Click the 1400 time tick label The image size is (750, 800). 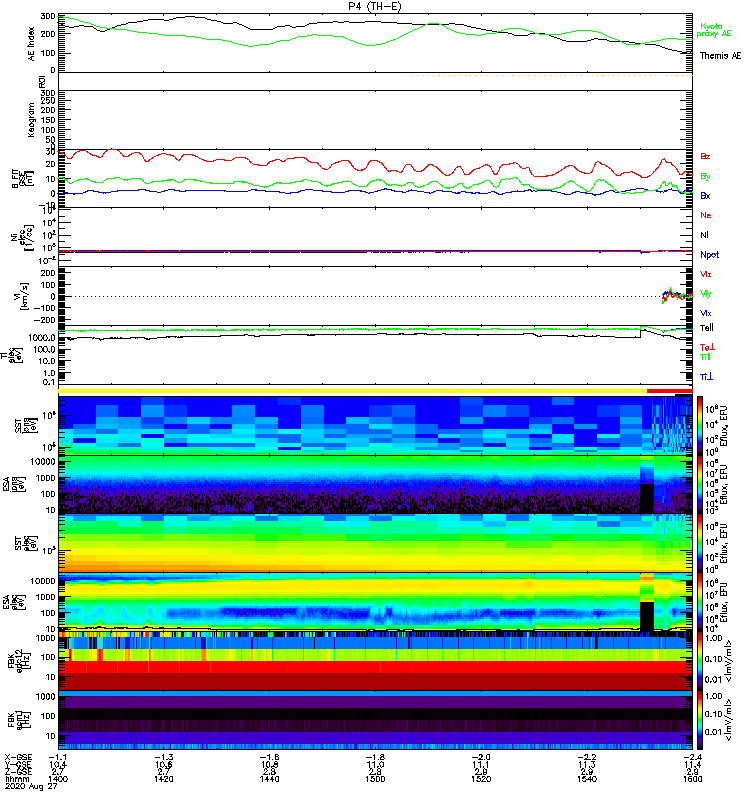[x=58, y=779]
